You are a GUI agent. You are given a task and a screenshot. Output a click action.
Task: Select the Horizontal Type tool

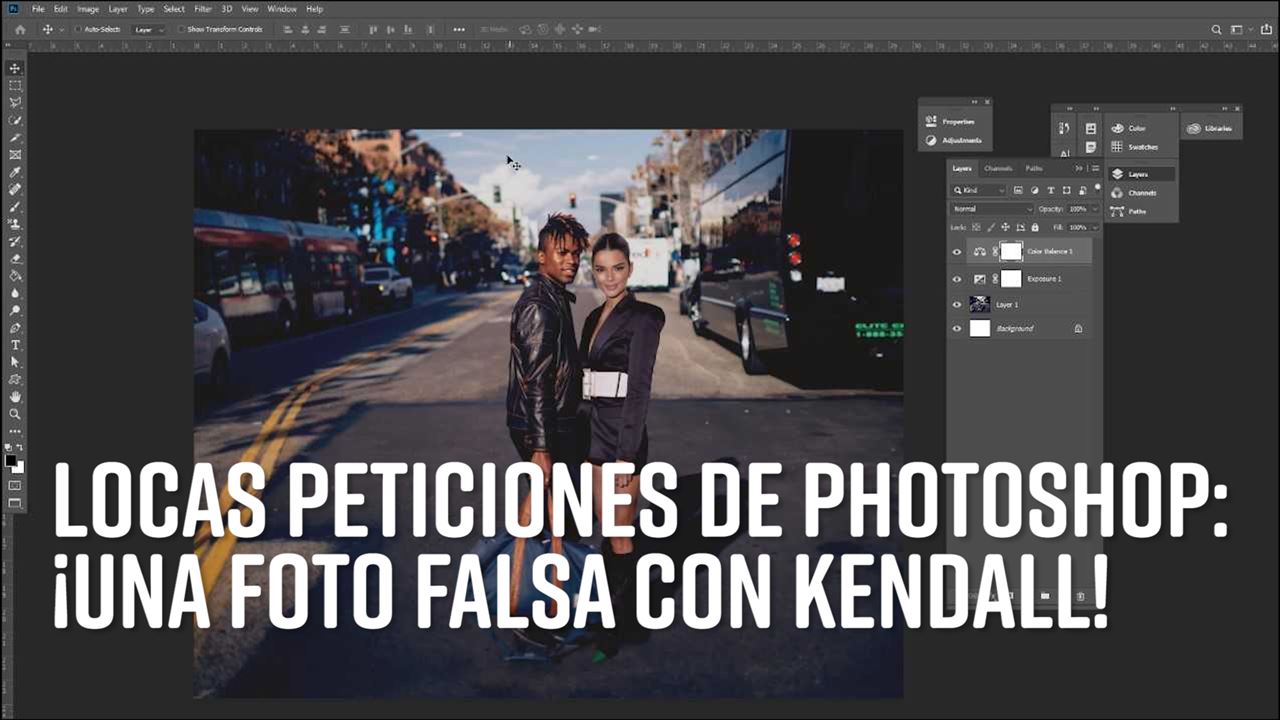15,344
